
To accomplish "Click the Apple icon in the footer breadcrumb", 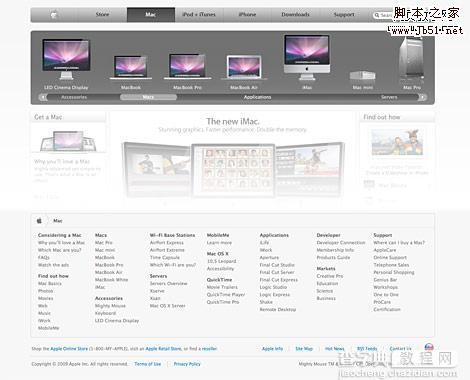I will pyautogui.click(x=39, y=221).
